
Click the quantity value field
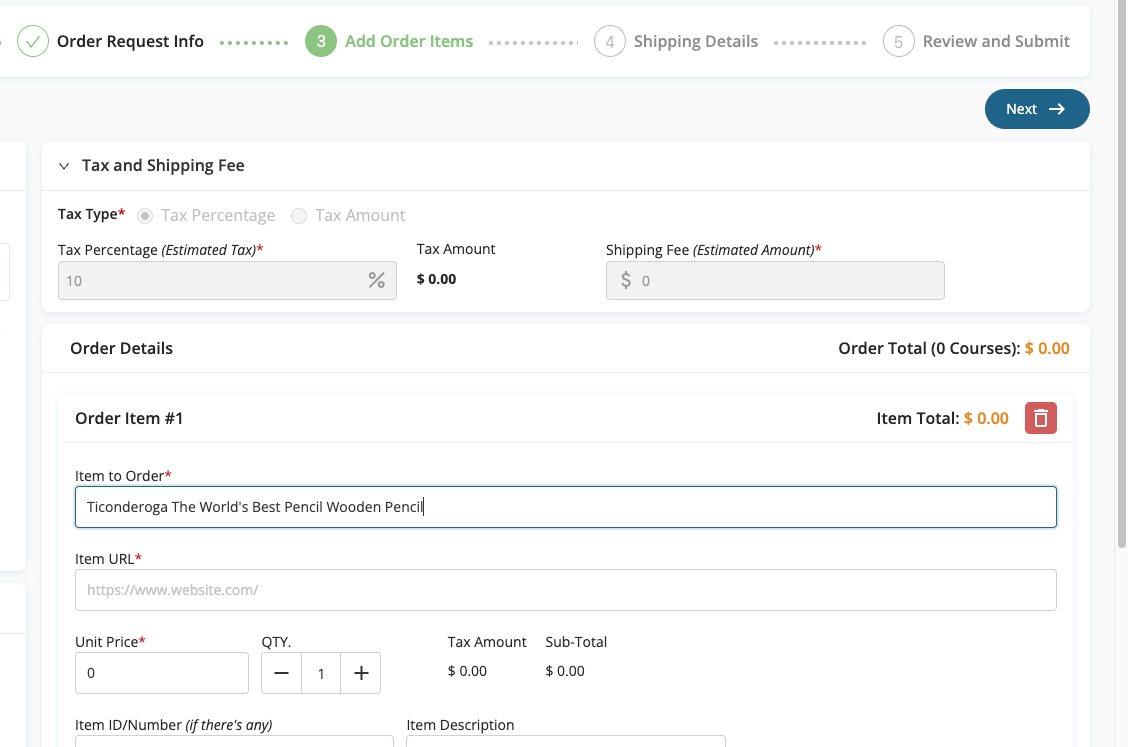321,673
